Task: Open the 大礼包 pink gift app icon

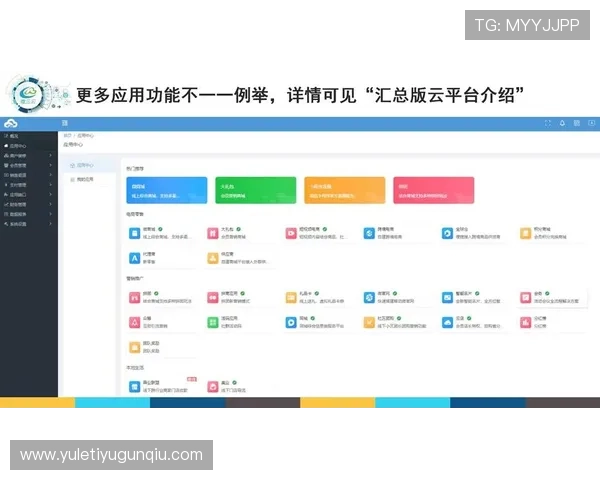Action: (213, 233)
